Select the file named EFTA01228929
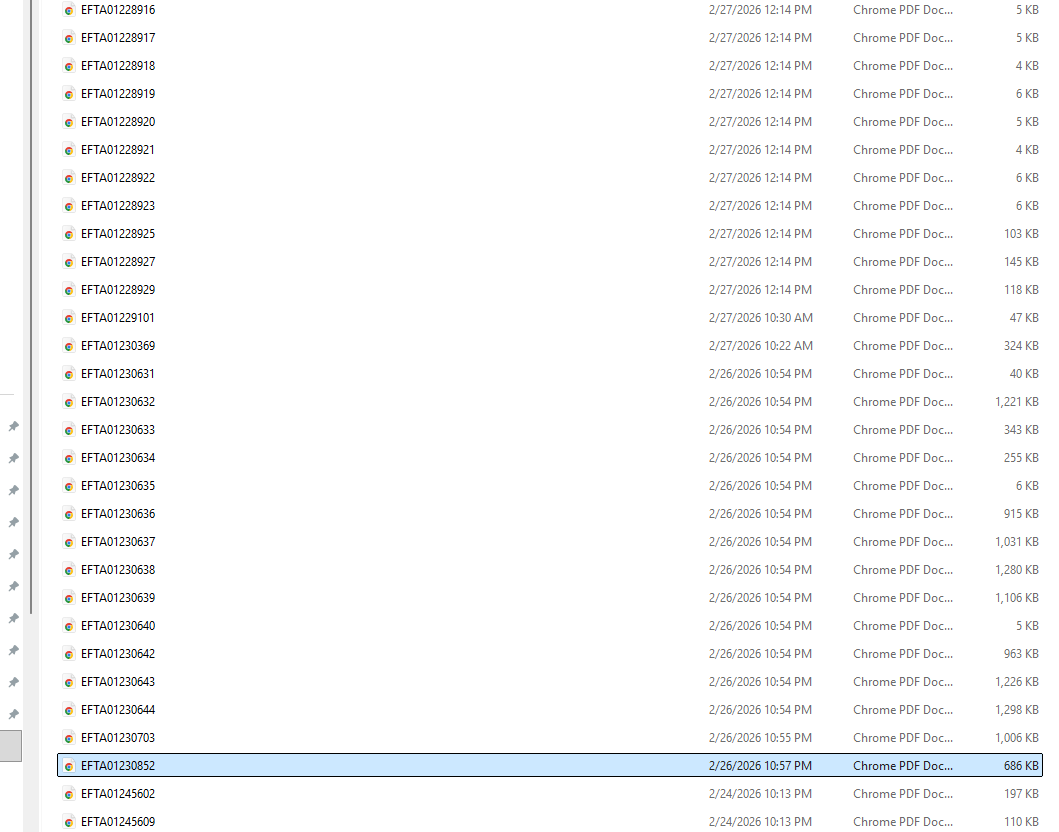Viewport: 1059px width, 832px height. [118, 290]
